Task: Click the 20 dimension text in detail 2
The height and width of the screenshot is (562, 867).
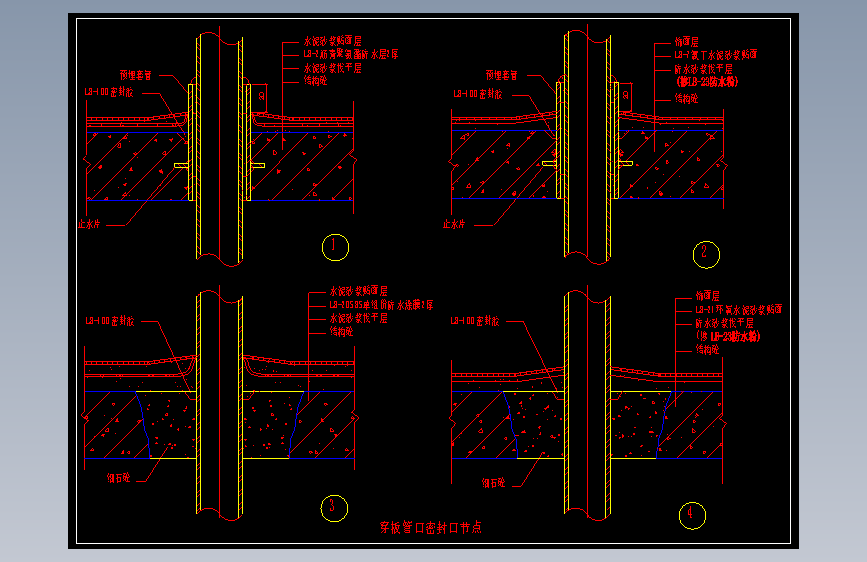Action: click(x=625, y=95)
